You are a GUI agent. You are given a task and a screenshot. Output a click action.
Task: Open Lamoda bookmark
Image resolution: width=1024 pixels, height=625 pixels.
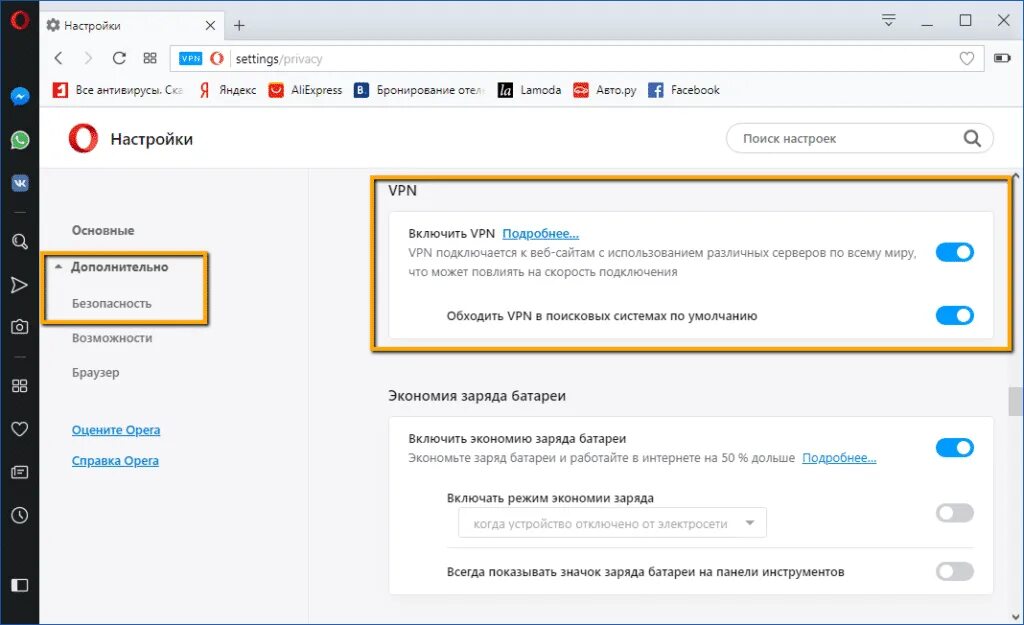(530, 90)
